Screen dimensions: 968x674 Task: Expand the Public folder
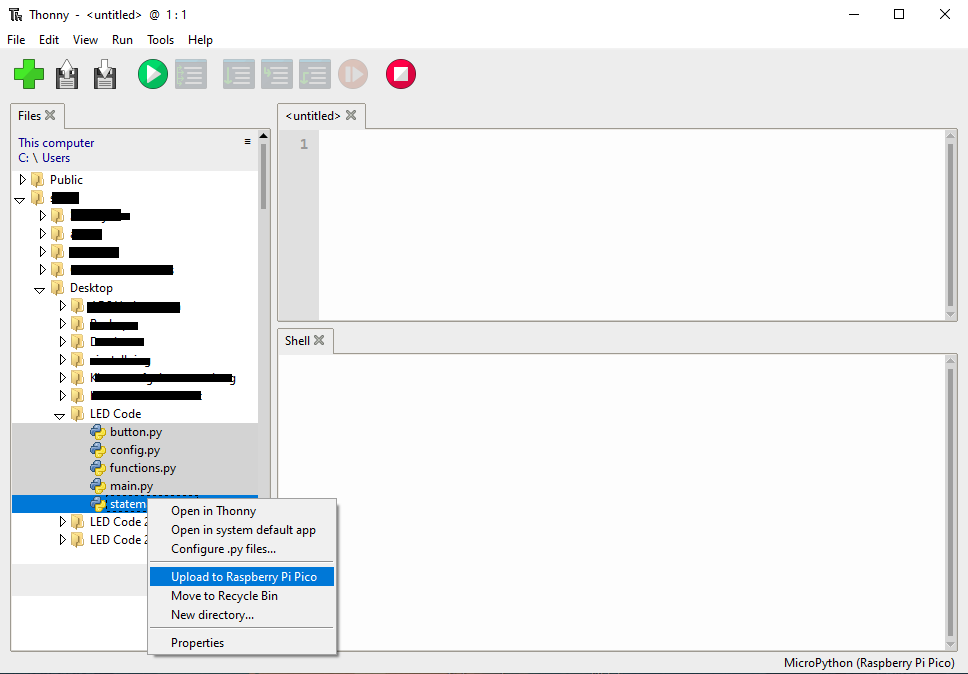pos(23,180)
